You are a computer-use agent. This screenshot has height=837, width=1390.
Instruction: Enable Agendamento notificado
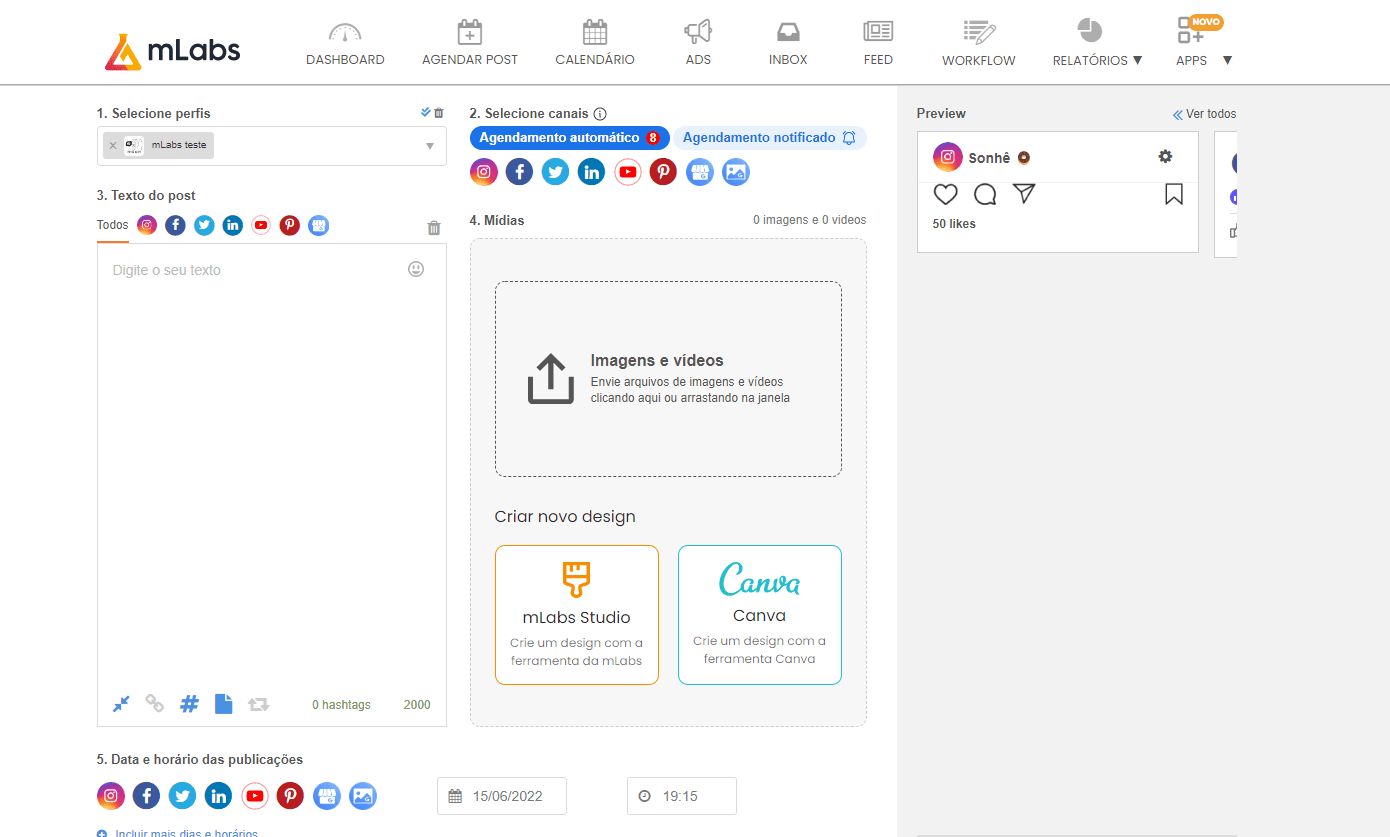(x=770, y=137)
